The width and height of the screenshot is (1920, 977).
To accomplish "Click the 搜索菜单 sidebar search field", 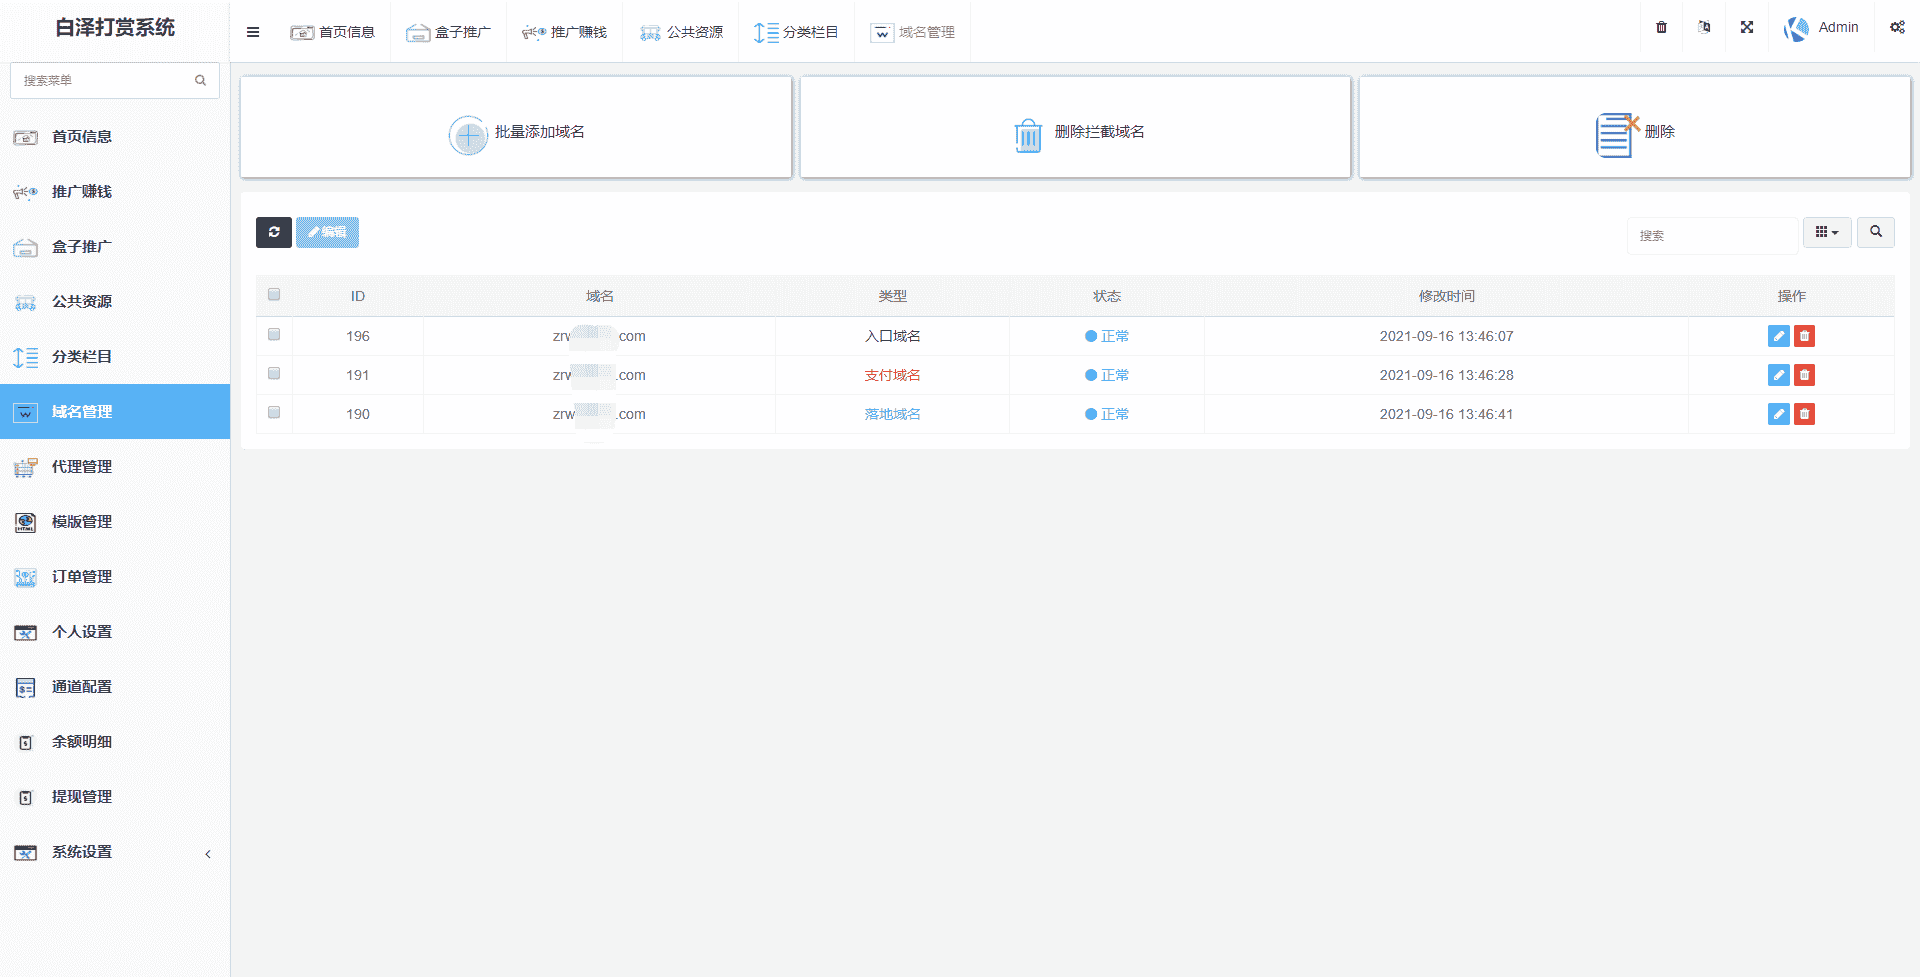I will [105, 80].
